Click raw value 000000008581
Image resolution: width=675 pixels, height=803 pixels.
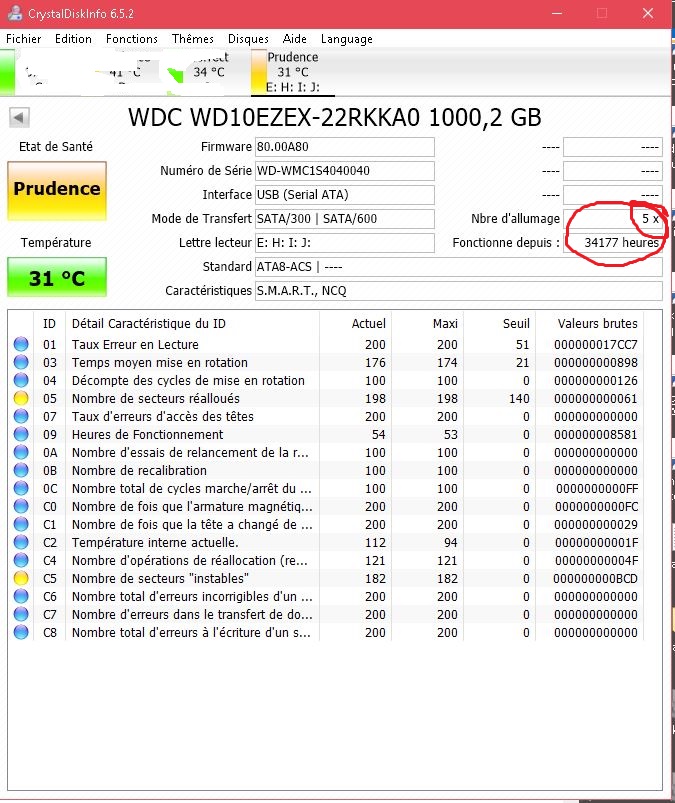(x=596, y=434)
